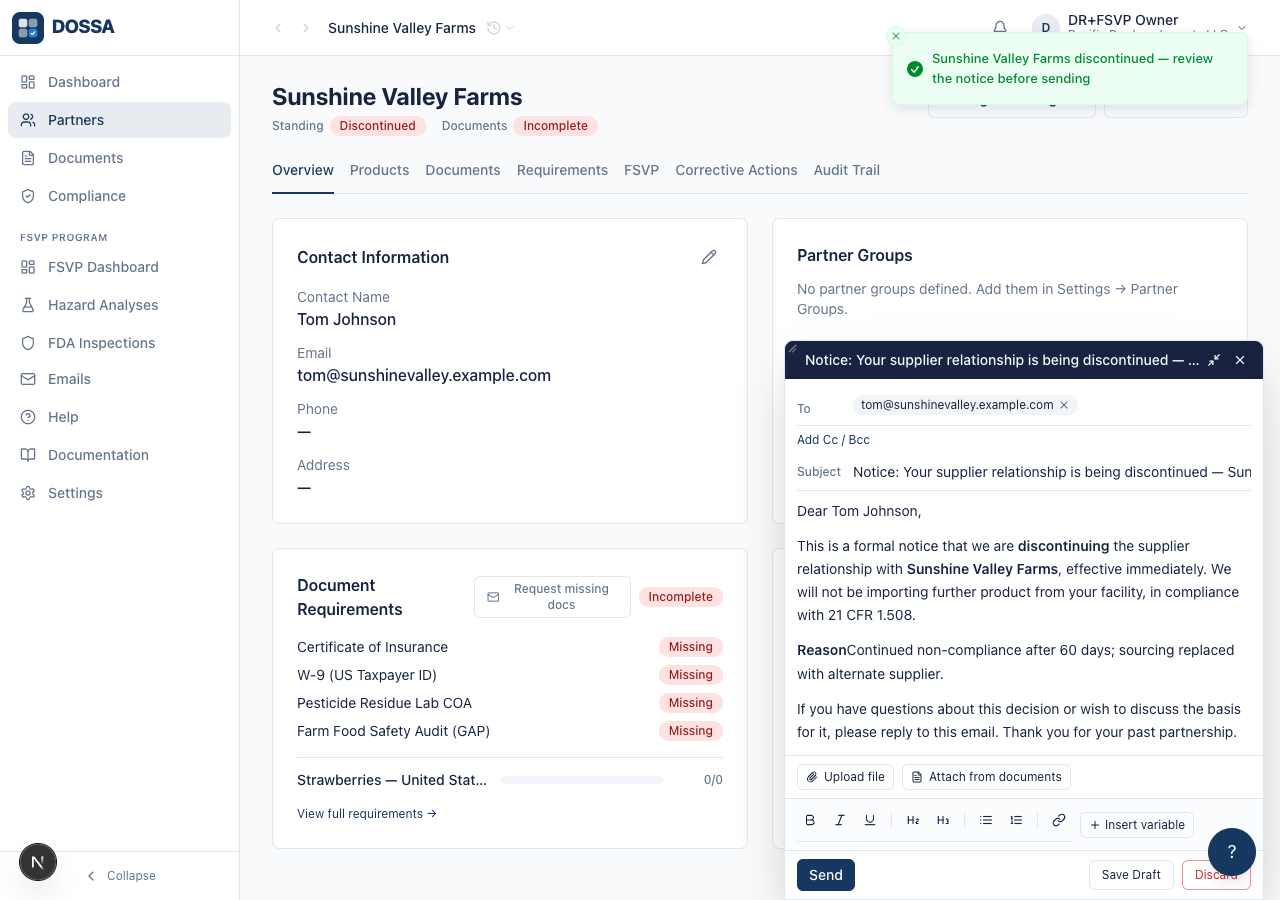Click Attach from documents button
The image size is (1280, 900).
click(x=986, y=777)
